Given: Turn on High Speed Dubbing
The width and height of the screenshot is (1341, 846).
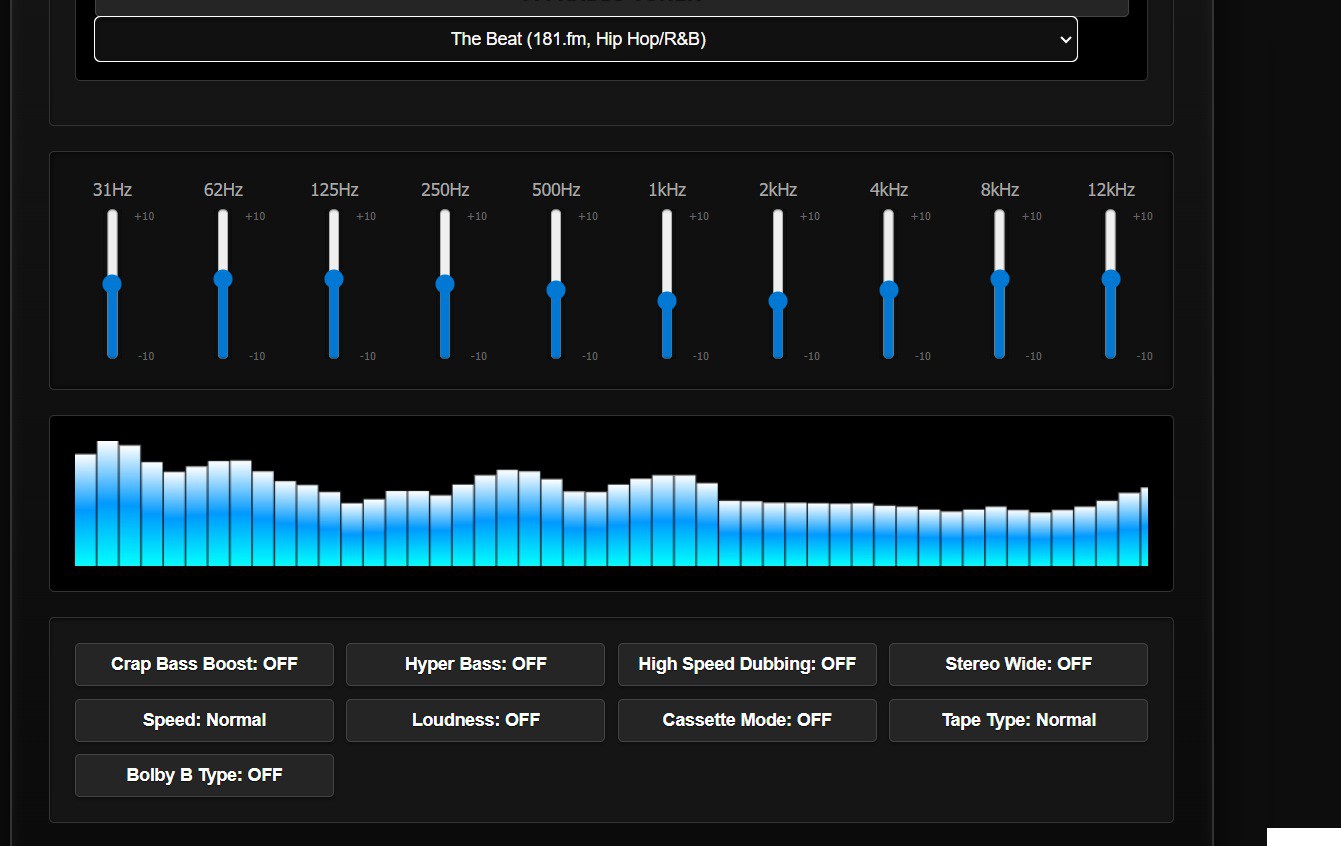Looking at the screenshot, I should pyautogui.click(x=747, y=664).
